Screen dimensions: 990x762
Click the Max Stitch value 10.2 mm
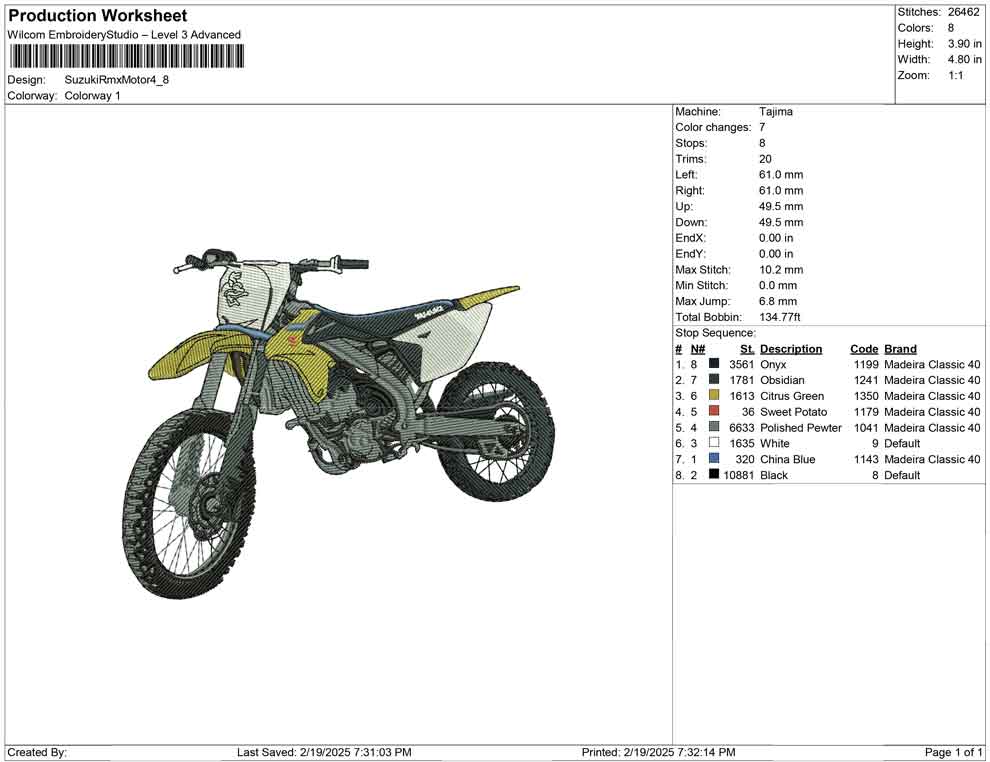coord(781,270)
